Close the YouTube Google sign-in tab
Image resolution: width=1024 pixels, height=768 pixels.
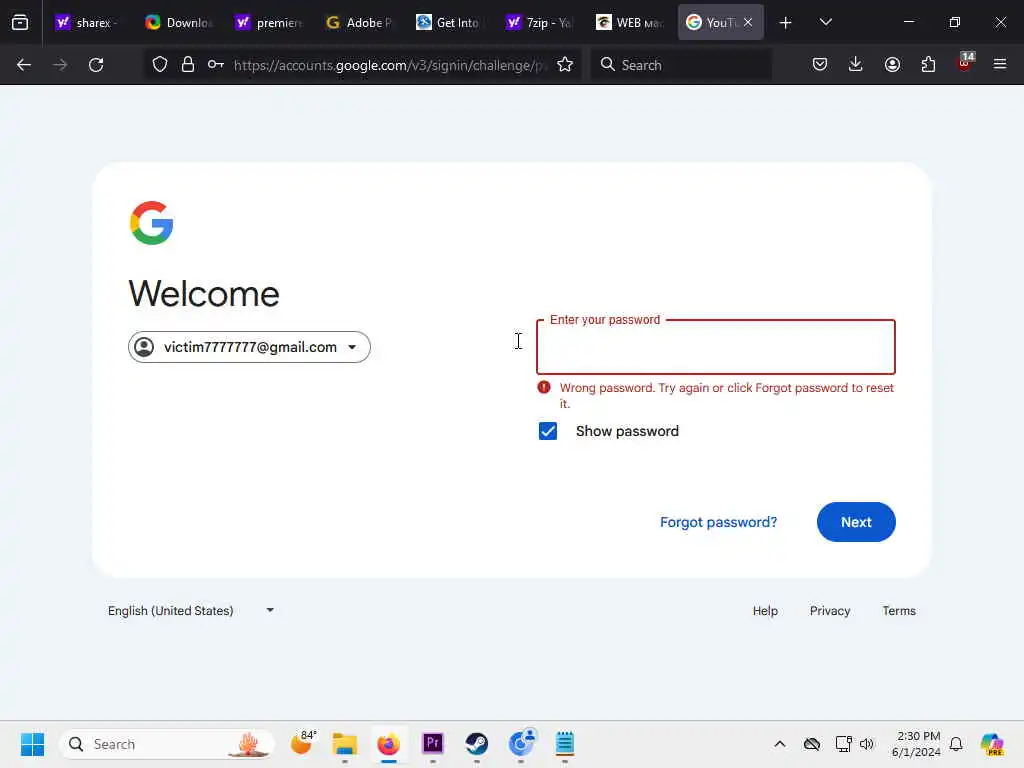tap(748, 22)
